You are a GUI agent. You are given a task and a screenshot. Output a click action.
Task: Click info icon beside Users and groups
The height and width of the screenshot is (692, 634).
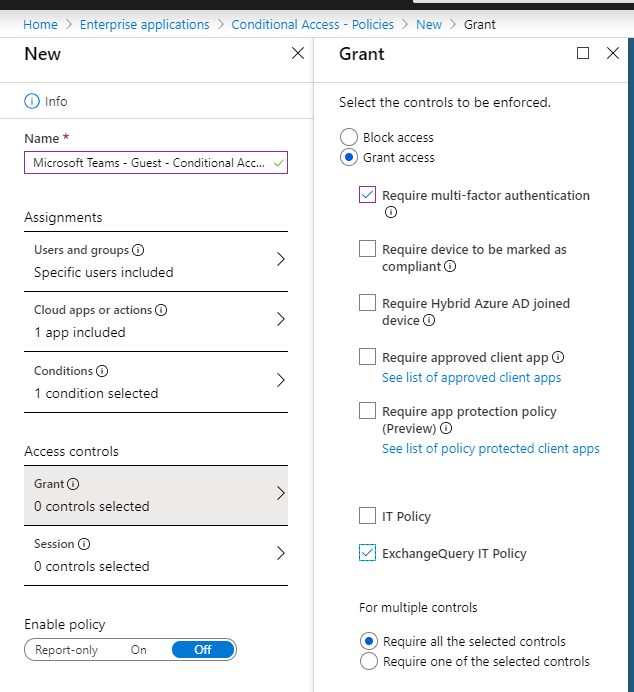point(138,250)
